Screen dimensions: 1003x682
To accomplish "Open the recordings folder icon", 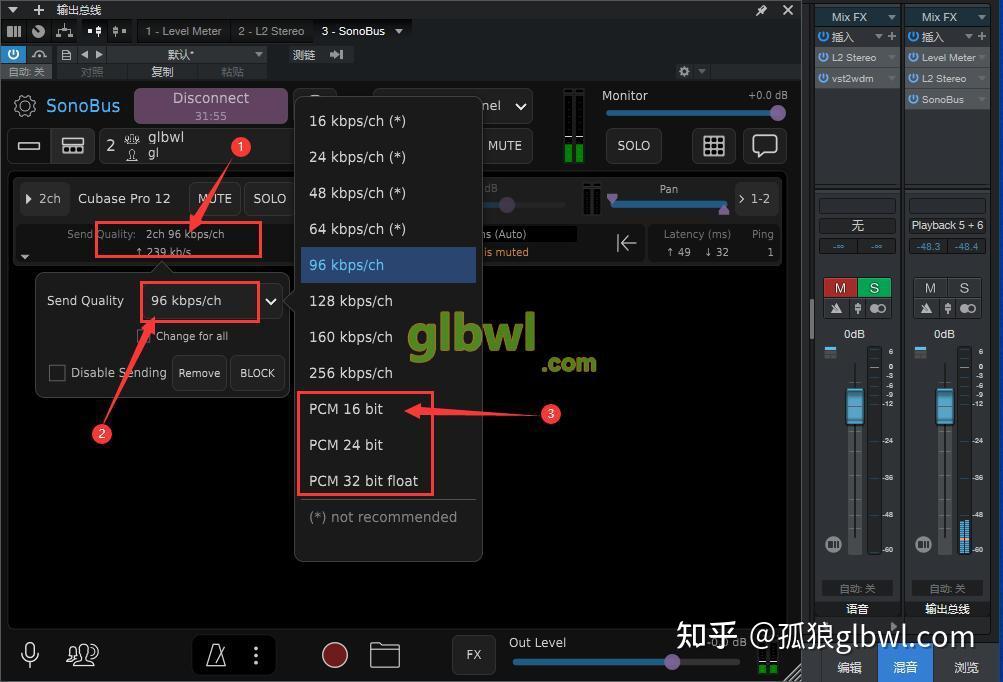I will click(x=385, y=654).
